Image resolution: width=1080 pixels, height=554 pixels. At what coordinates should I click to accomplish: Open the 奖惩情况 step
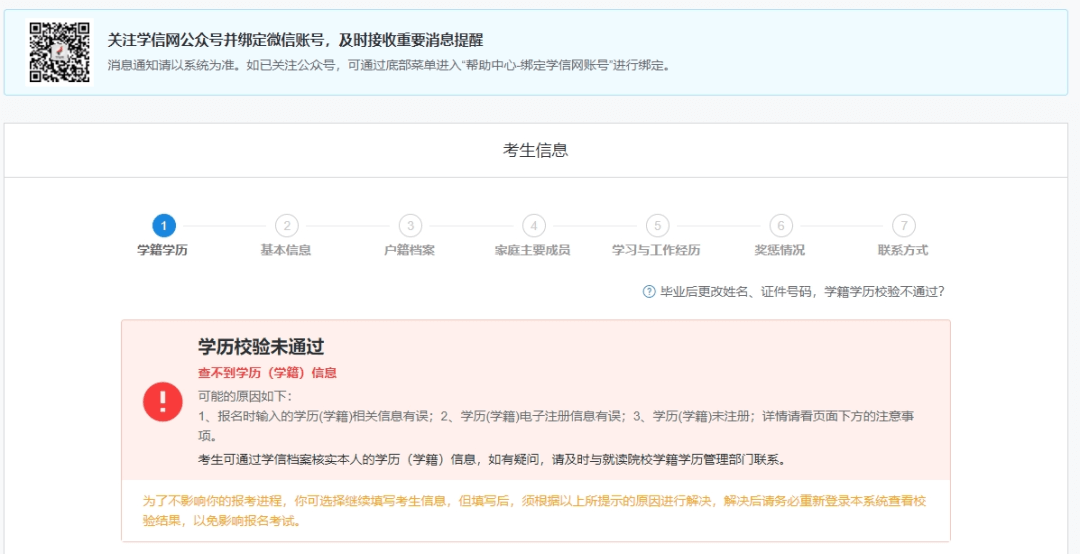point(780,250)
